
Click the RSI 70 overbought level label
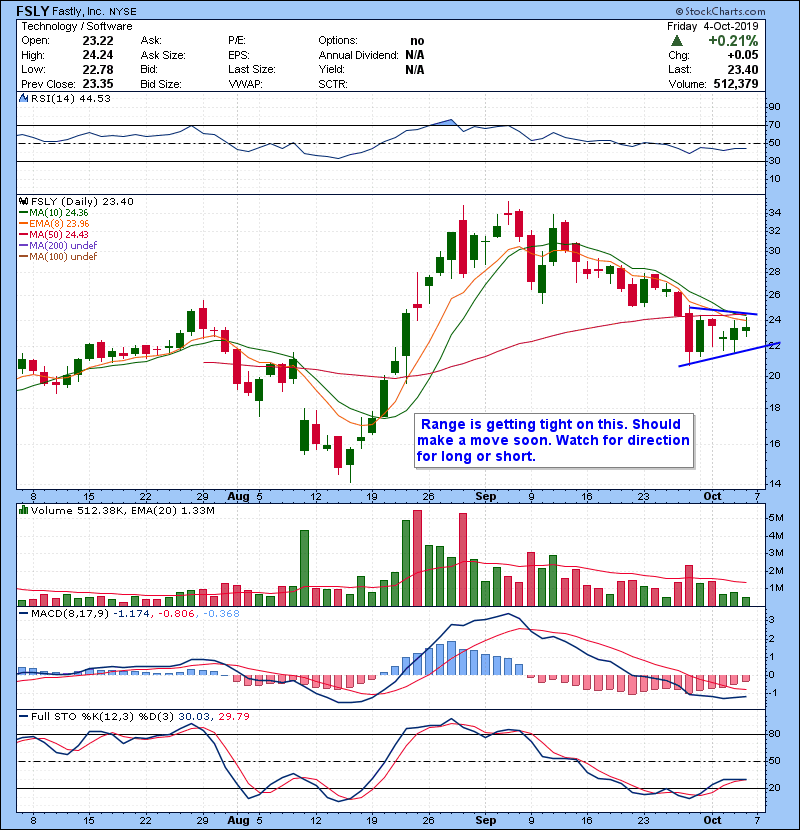tap(774, 124)
